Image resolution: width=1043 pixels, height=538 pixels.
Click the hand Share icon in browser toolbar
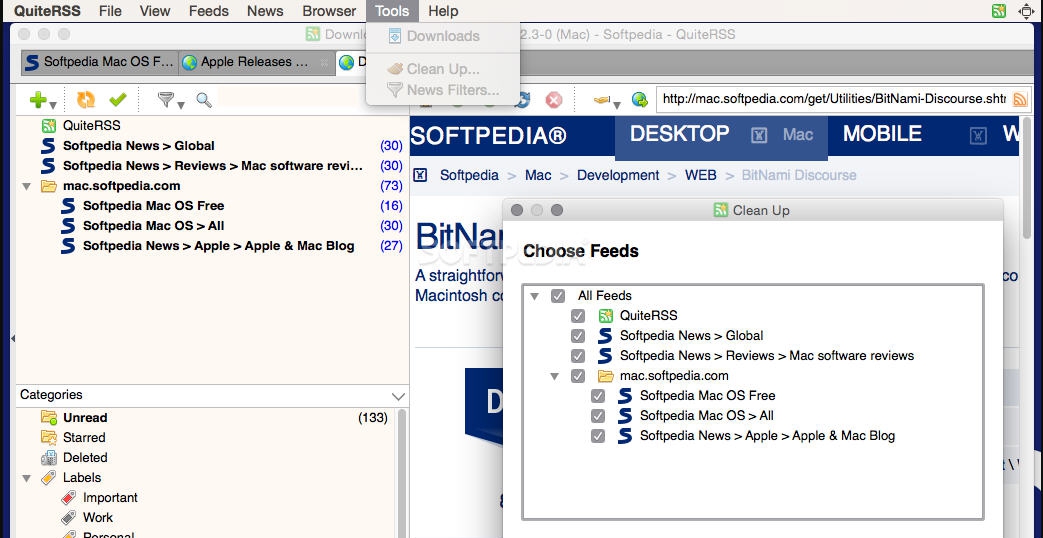[602, 100]
